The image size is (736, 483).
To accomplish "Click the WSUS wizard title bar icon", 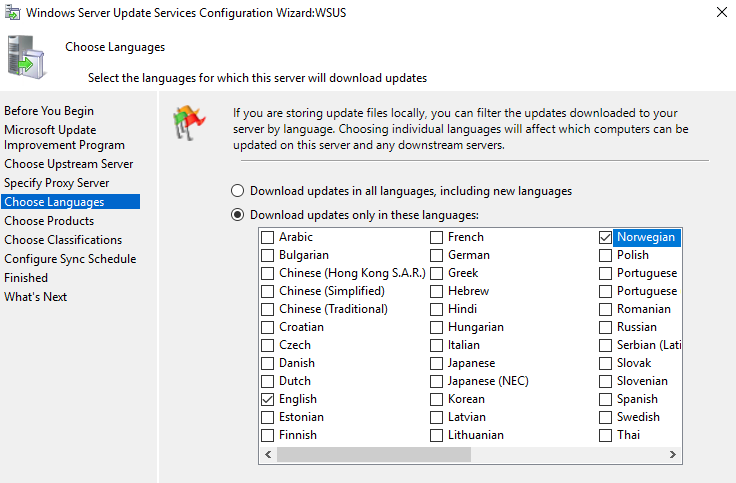I will [12, 13].
